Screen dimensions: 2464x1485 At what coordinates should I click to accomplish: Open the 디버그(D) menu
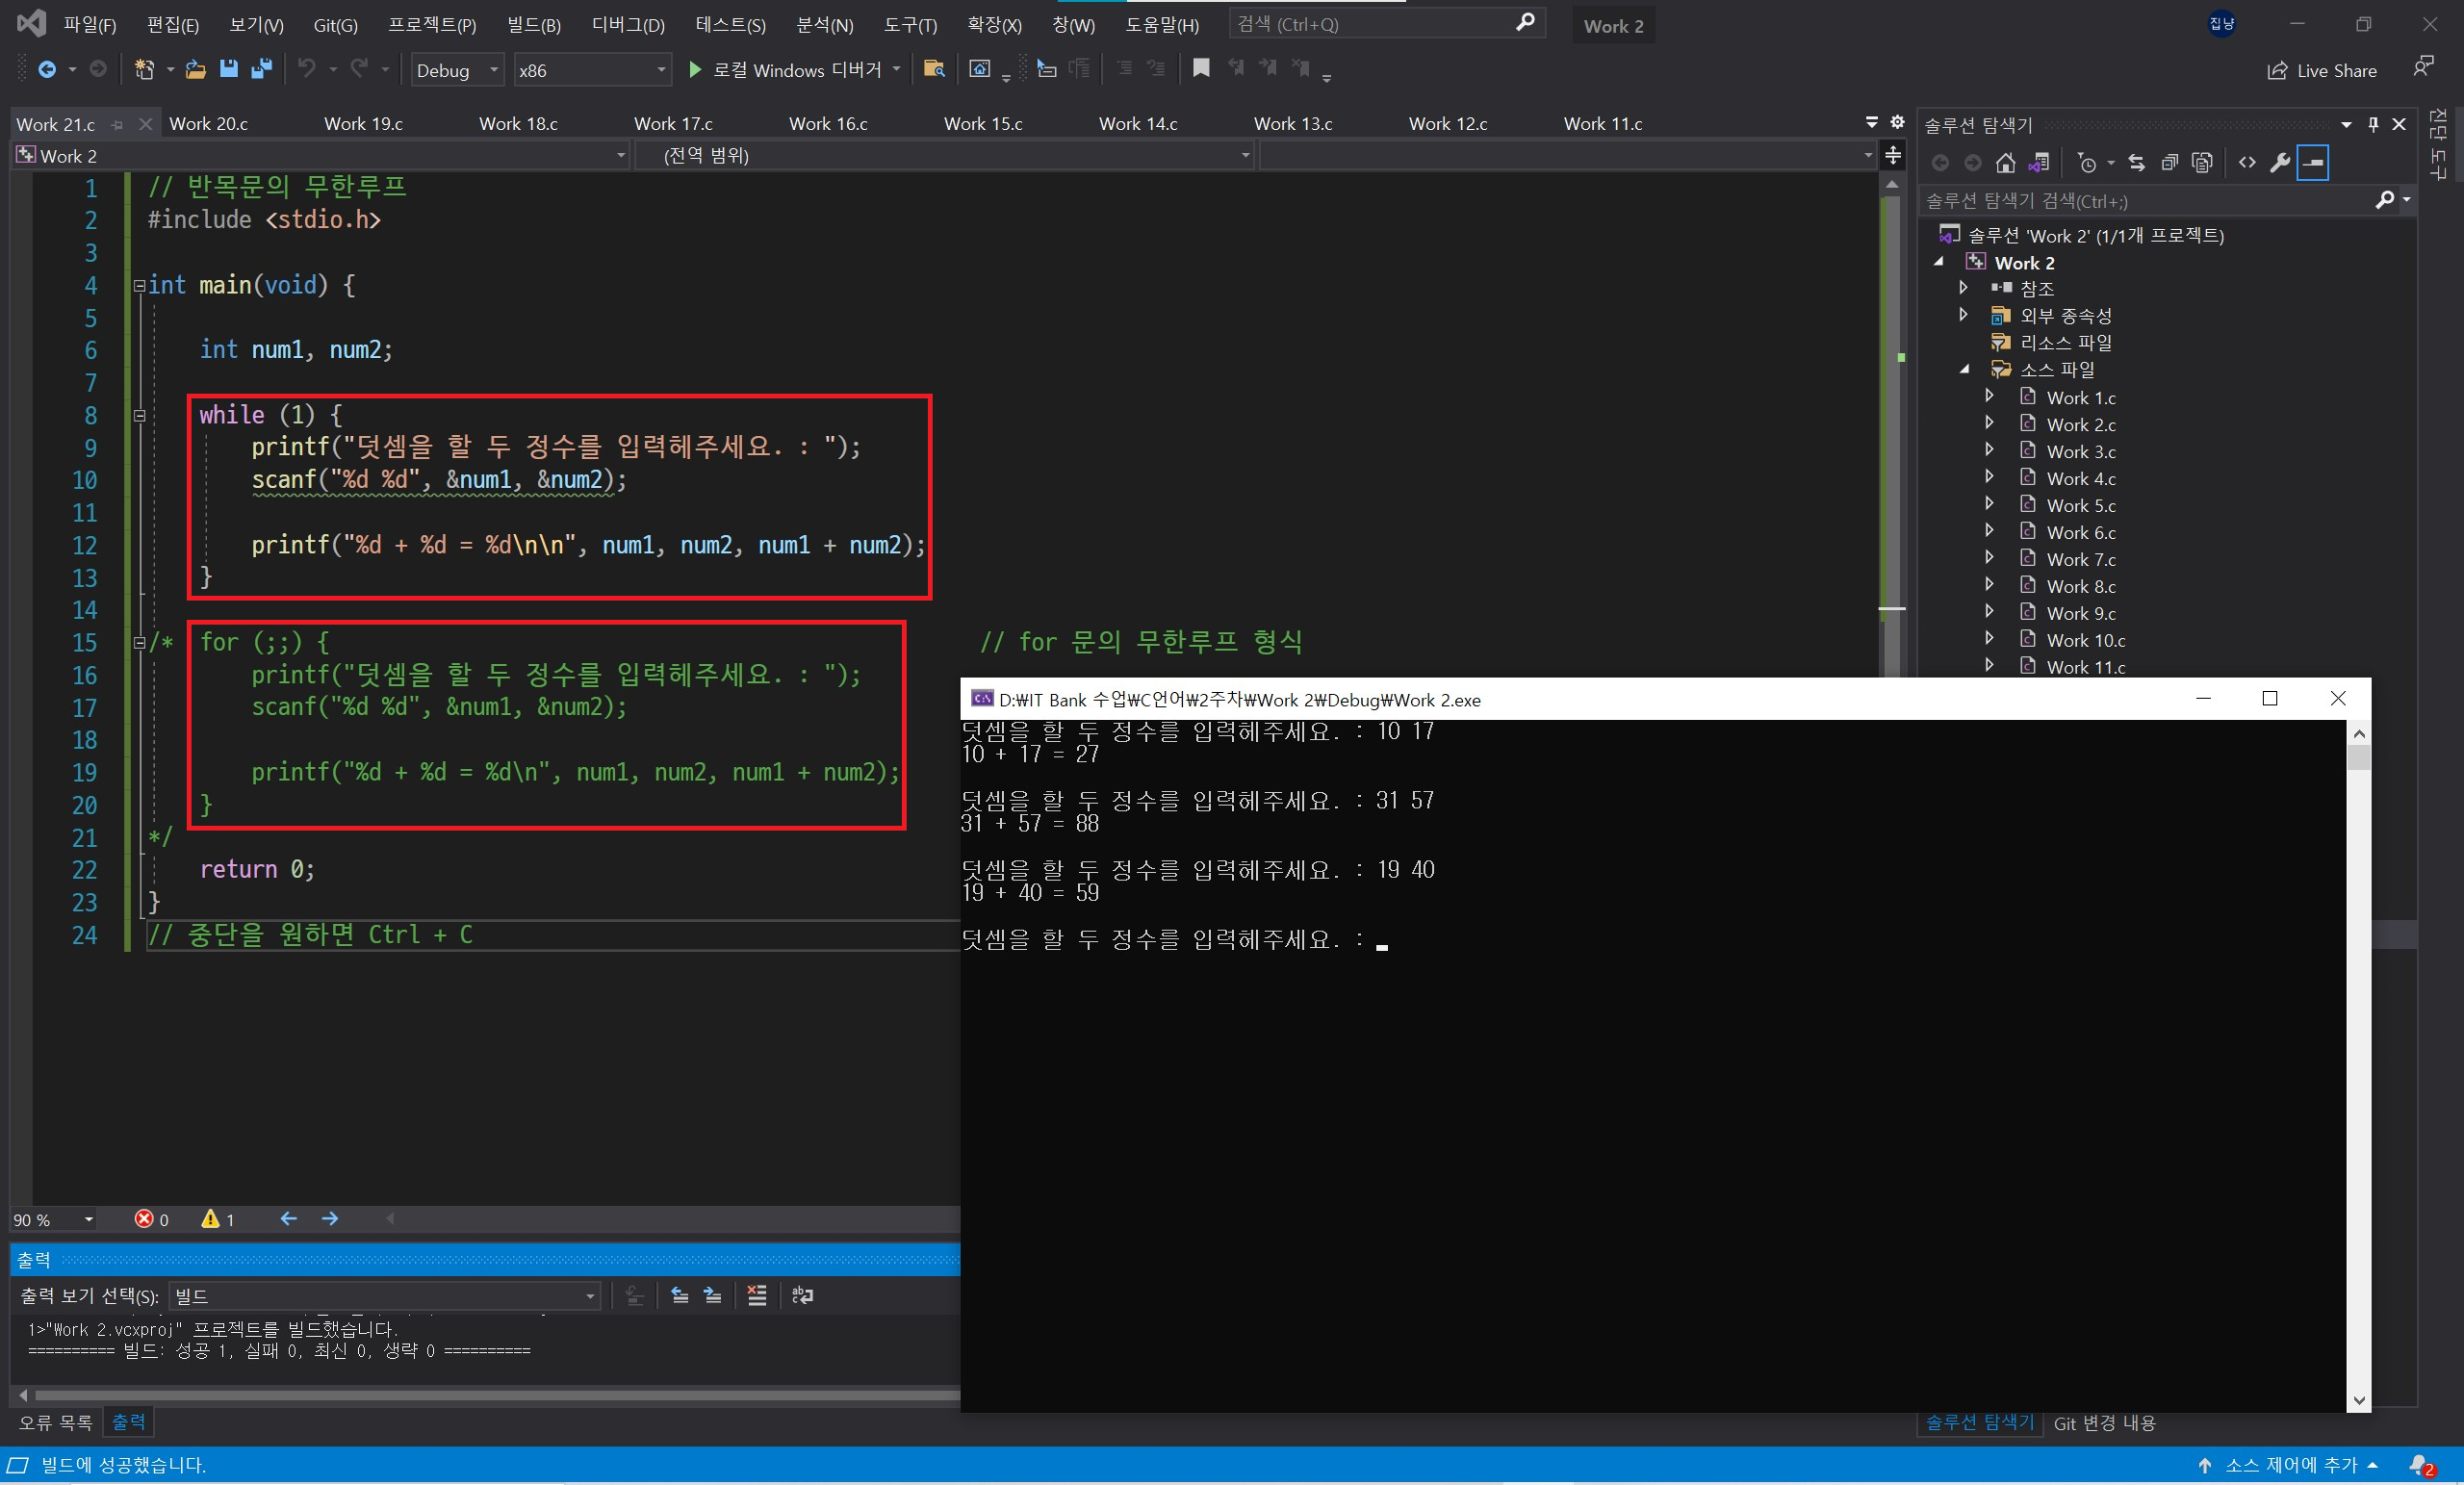point(627,25)
